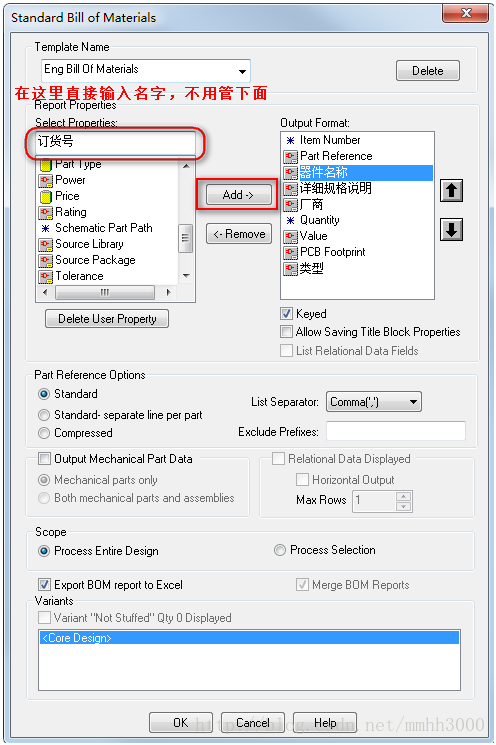Close the Standard Bill of Materials dialog
The image size is (496, 745).
pyautogui.click(x=466, y=13)
